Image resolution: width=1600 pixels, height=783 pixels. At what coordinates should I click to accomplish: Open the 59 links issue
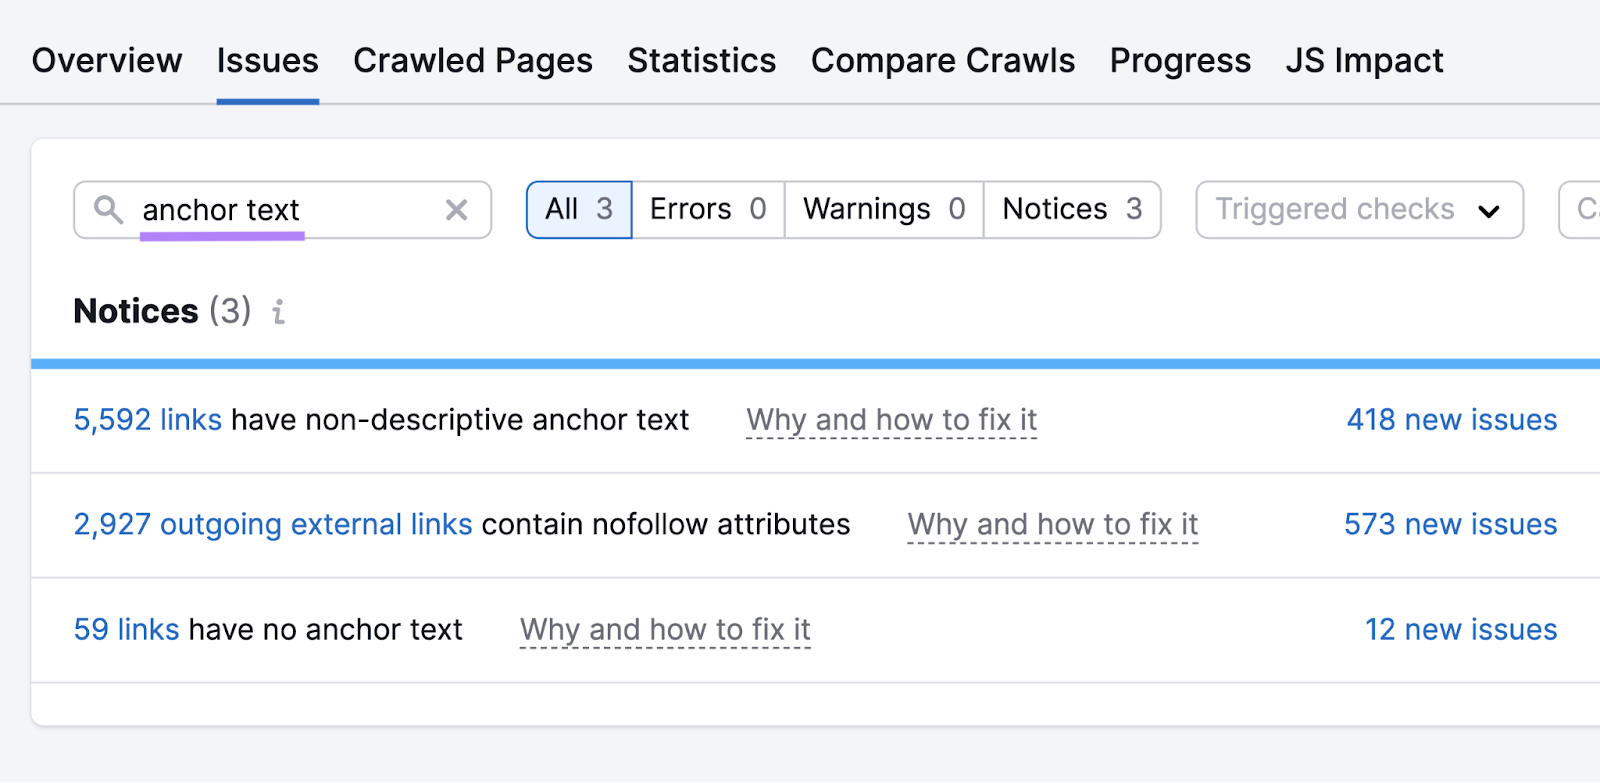click(x=127, y=630)
